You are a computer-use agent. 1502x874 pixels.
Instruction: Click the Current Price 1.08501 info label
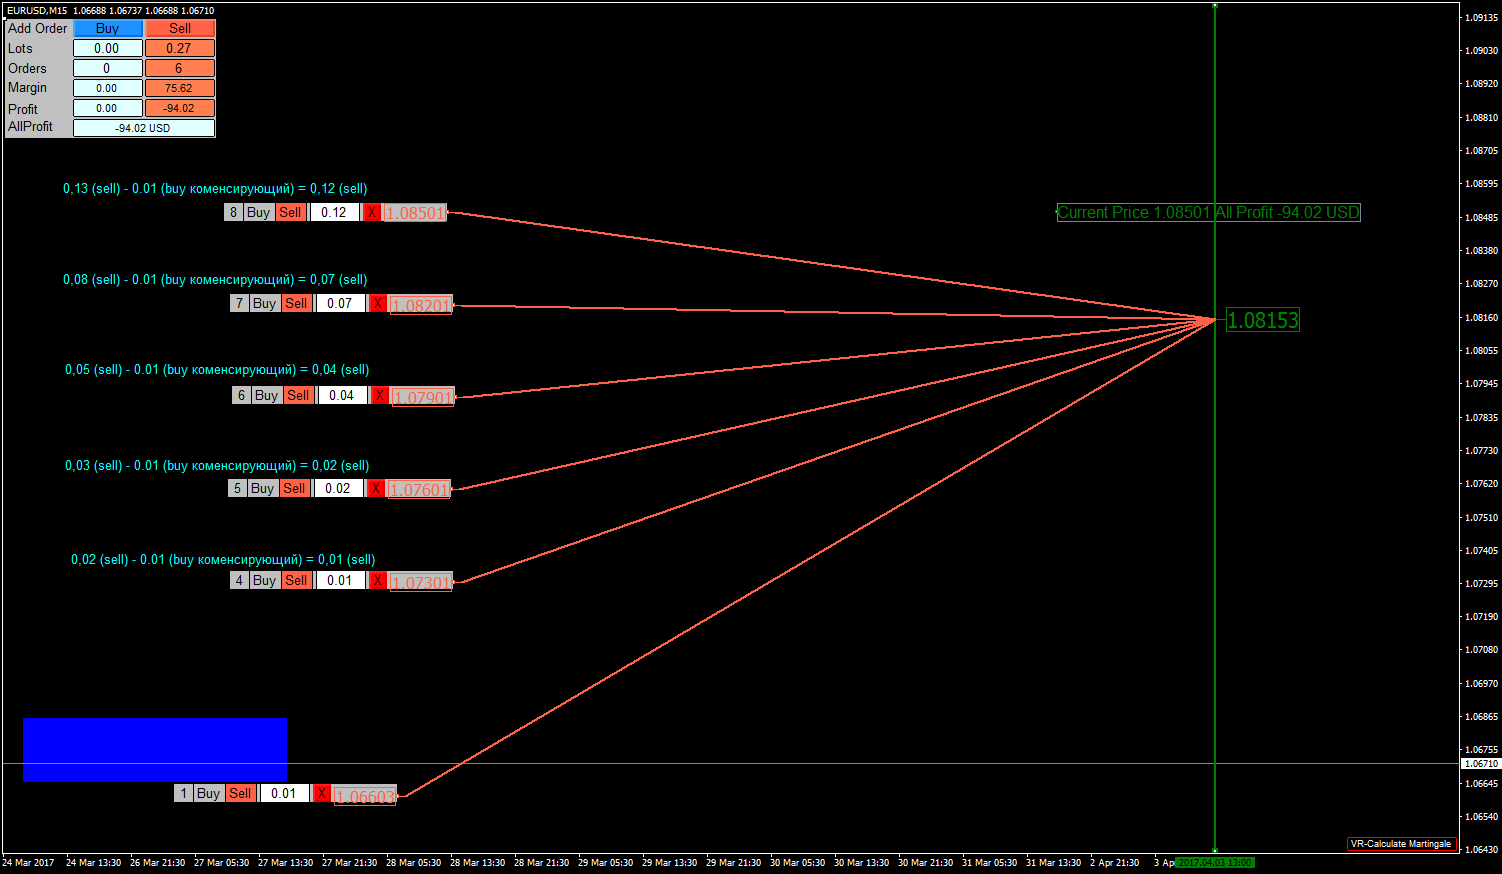pos(1209,212)
